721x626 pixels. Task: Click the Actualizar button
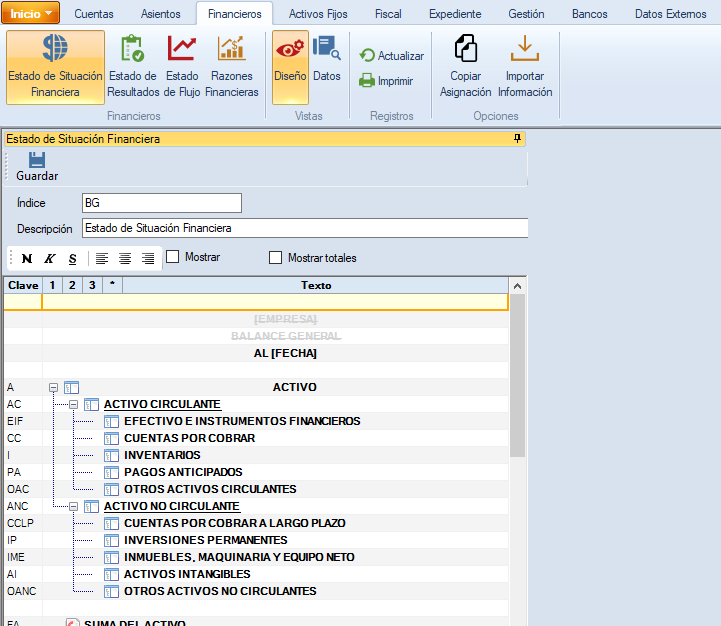point(392,56)
